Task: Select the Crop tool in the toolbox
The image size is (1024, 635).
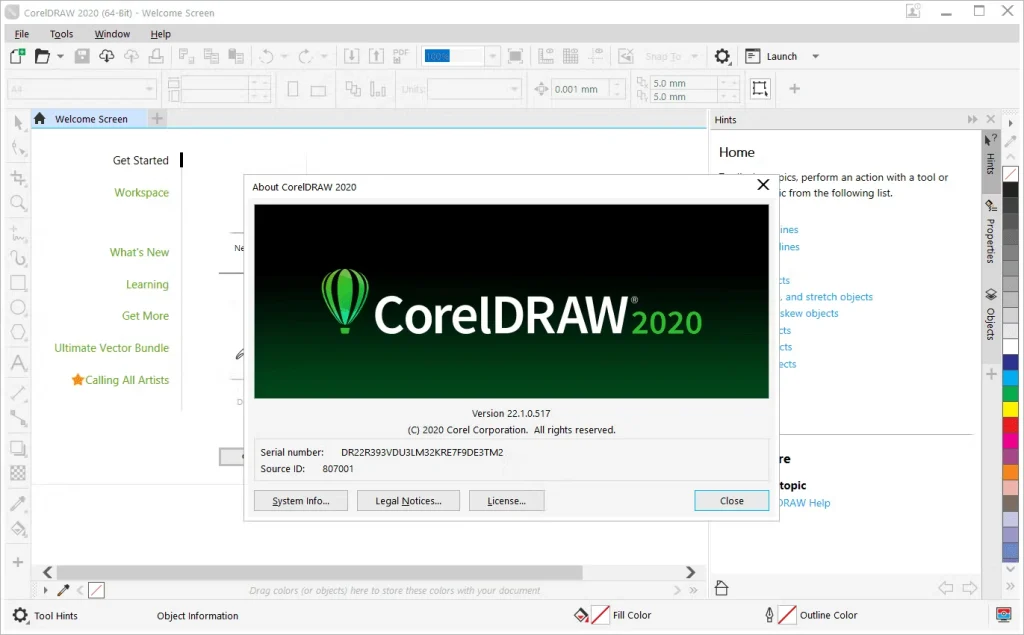Action: 17,177
